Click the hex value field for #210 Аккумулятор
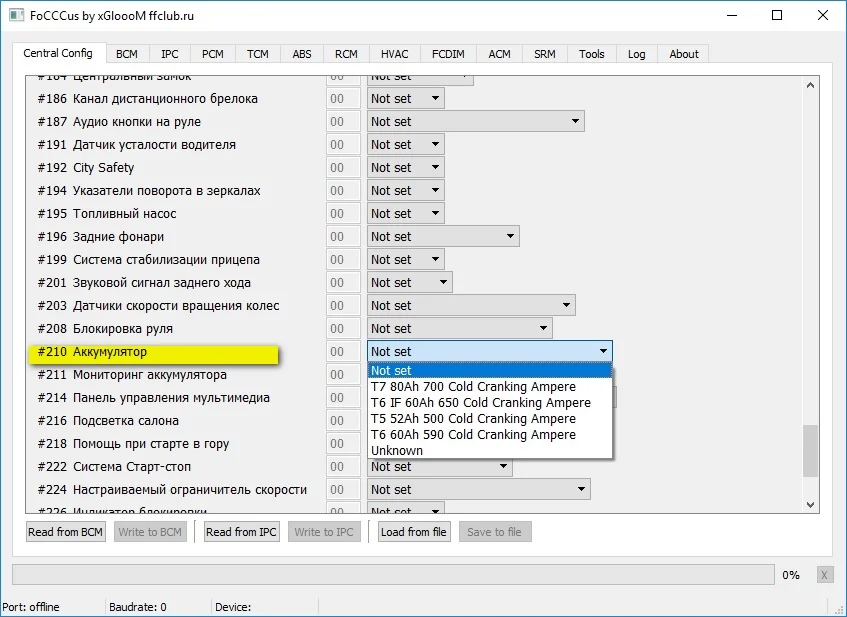This screenshot has width=847, height=617. pyautogui.click(x=343, y=352)
